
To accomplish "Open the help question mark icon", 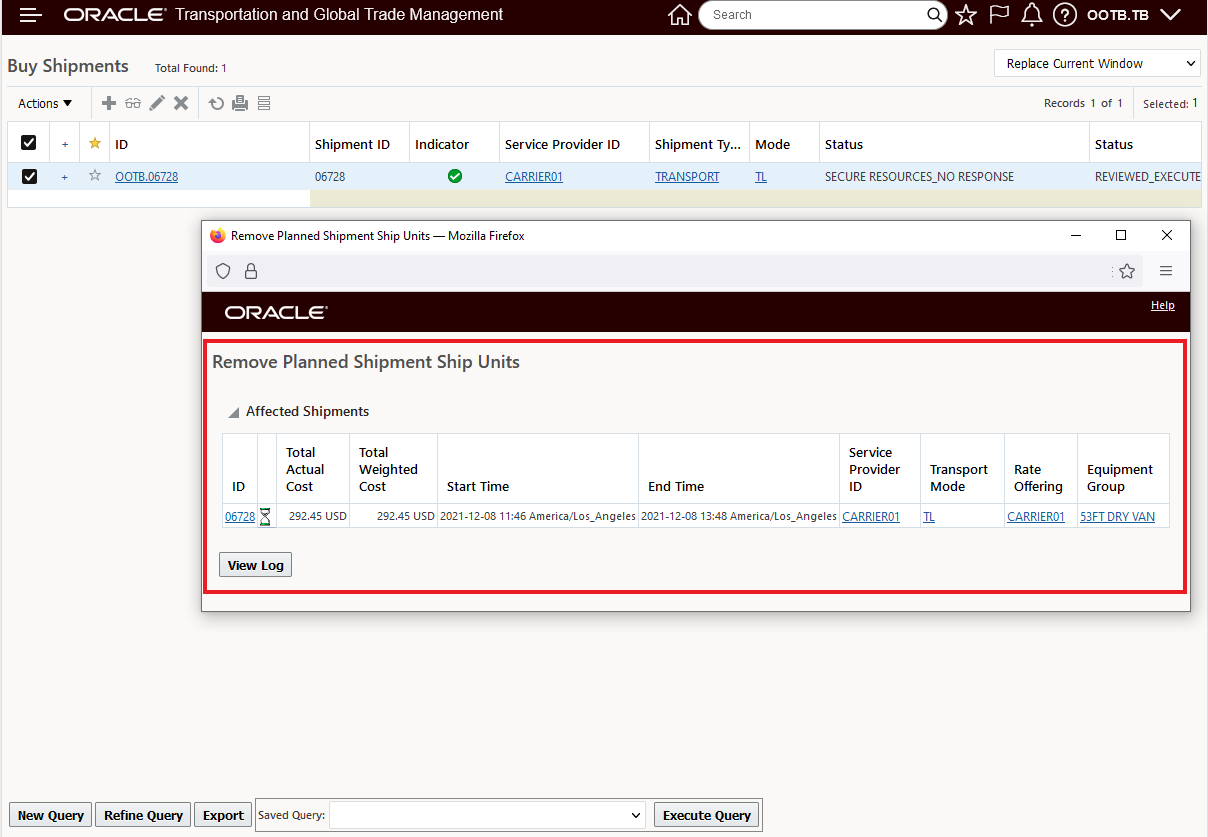I will [x=1065, y=15].
